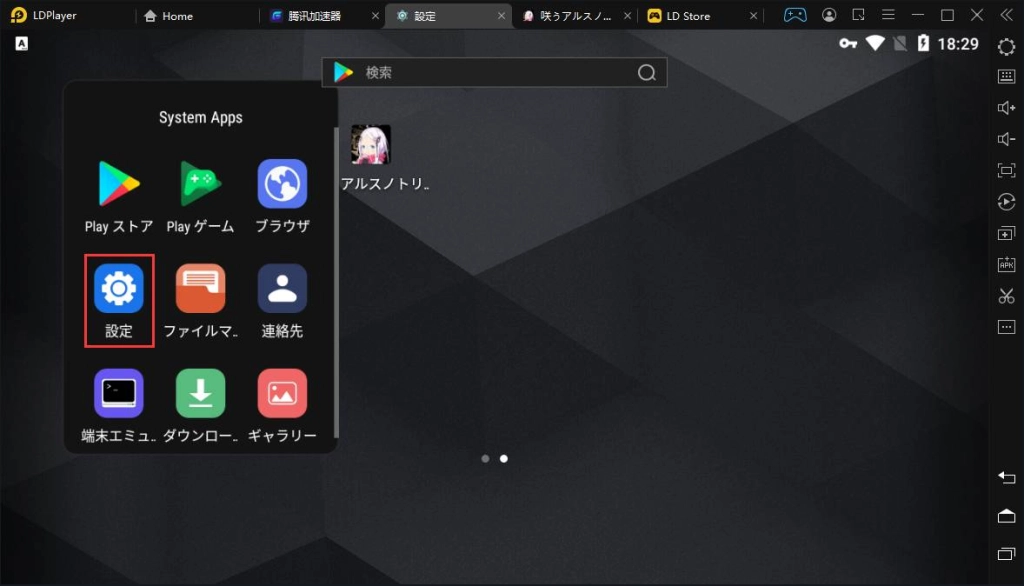Open the ギャラリー gallery app

click(282, 405)
